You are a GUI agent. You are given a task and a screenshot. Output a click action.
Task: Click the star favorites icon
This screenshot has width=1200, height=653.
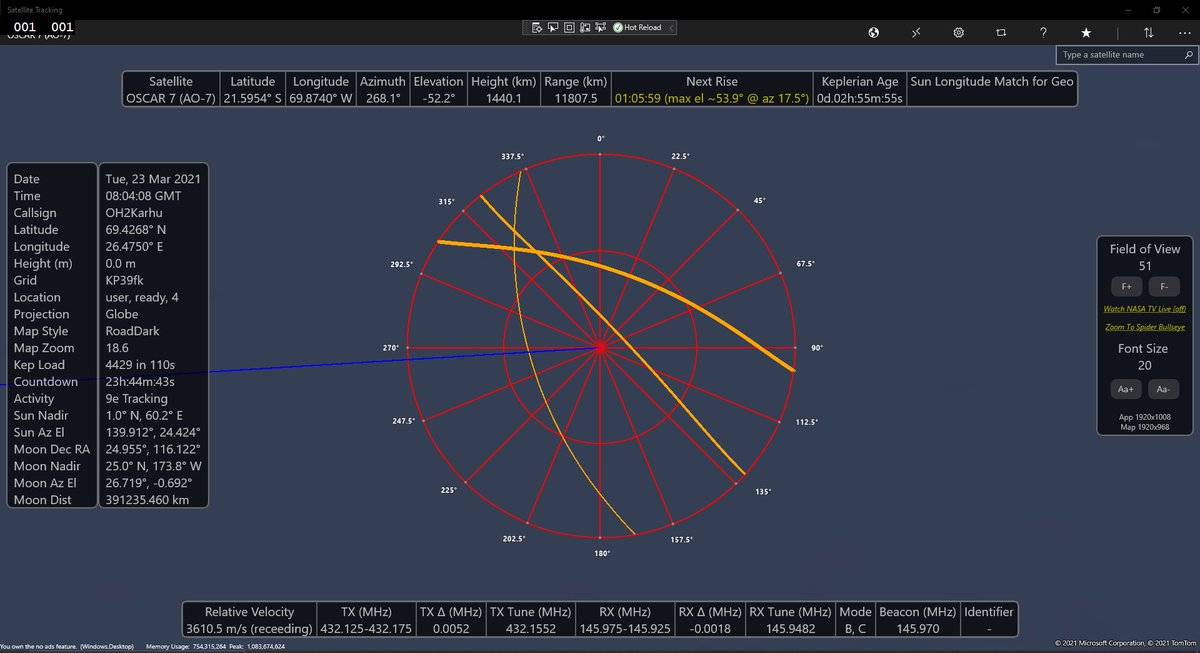pyautogui.click(x=1086, y=32)
